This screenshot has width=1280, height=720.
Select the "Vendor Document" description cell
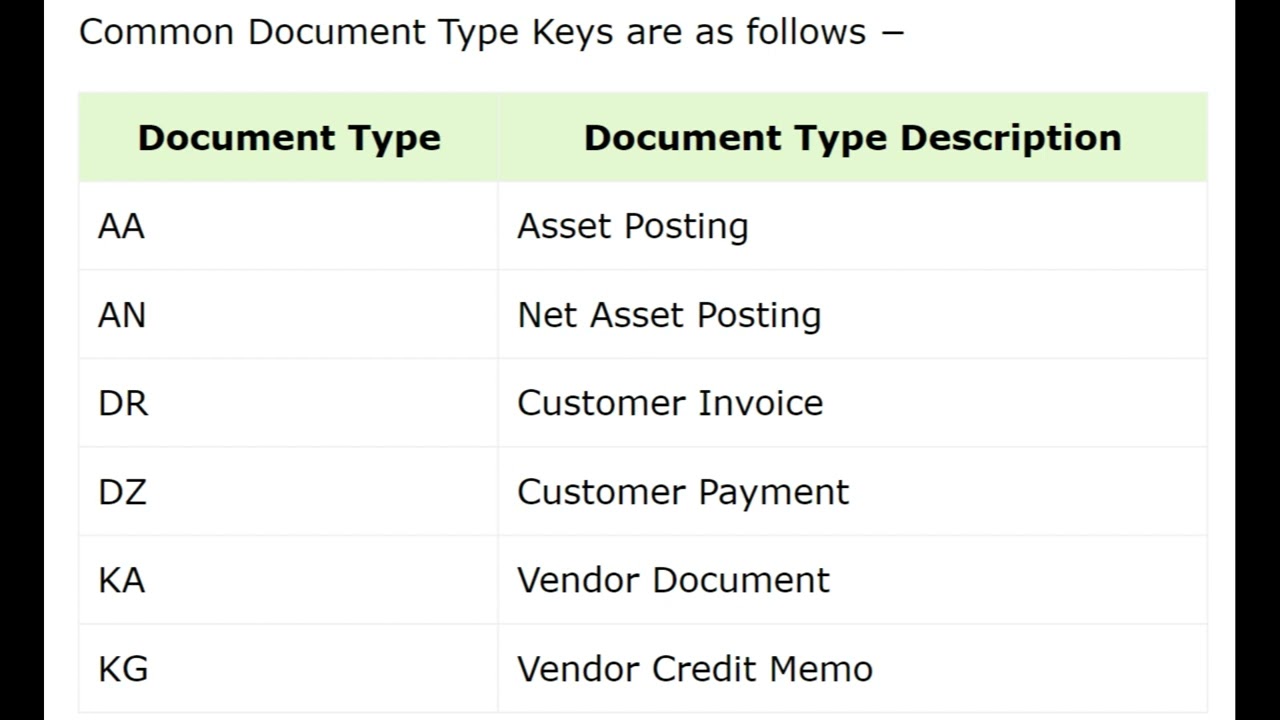pos(673,580)
